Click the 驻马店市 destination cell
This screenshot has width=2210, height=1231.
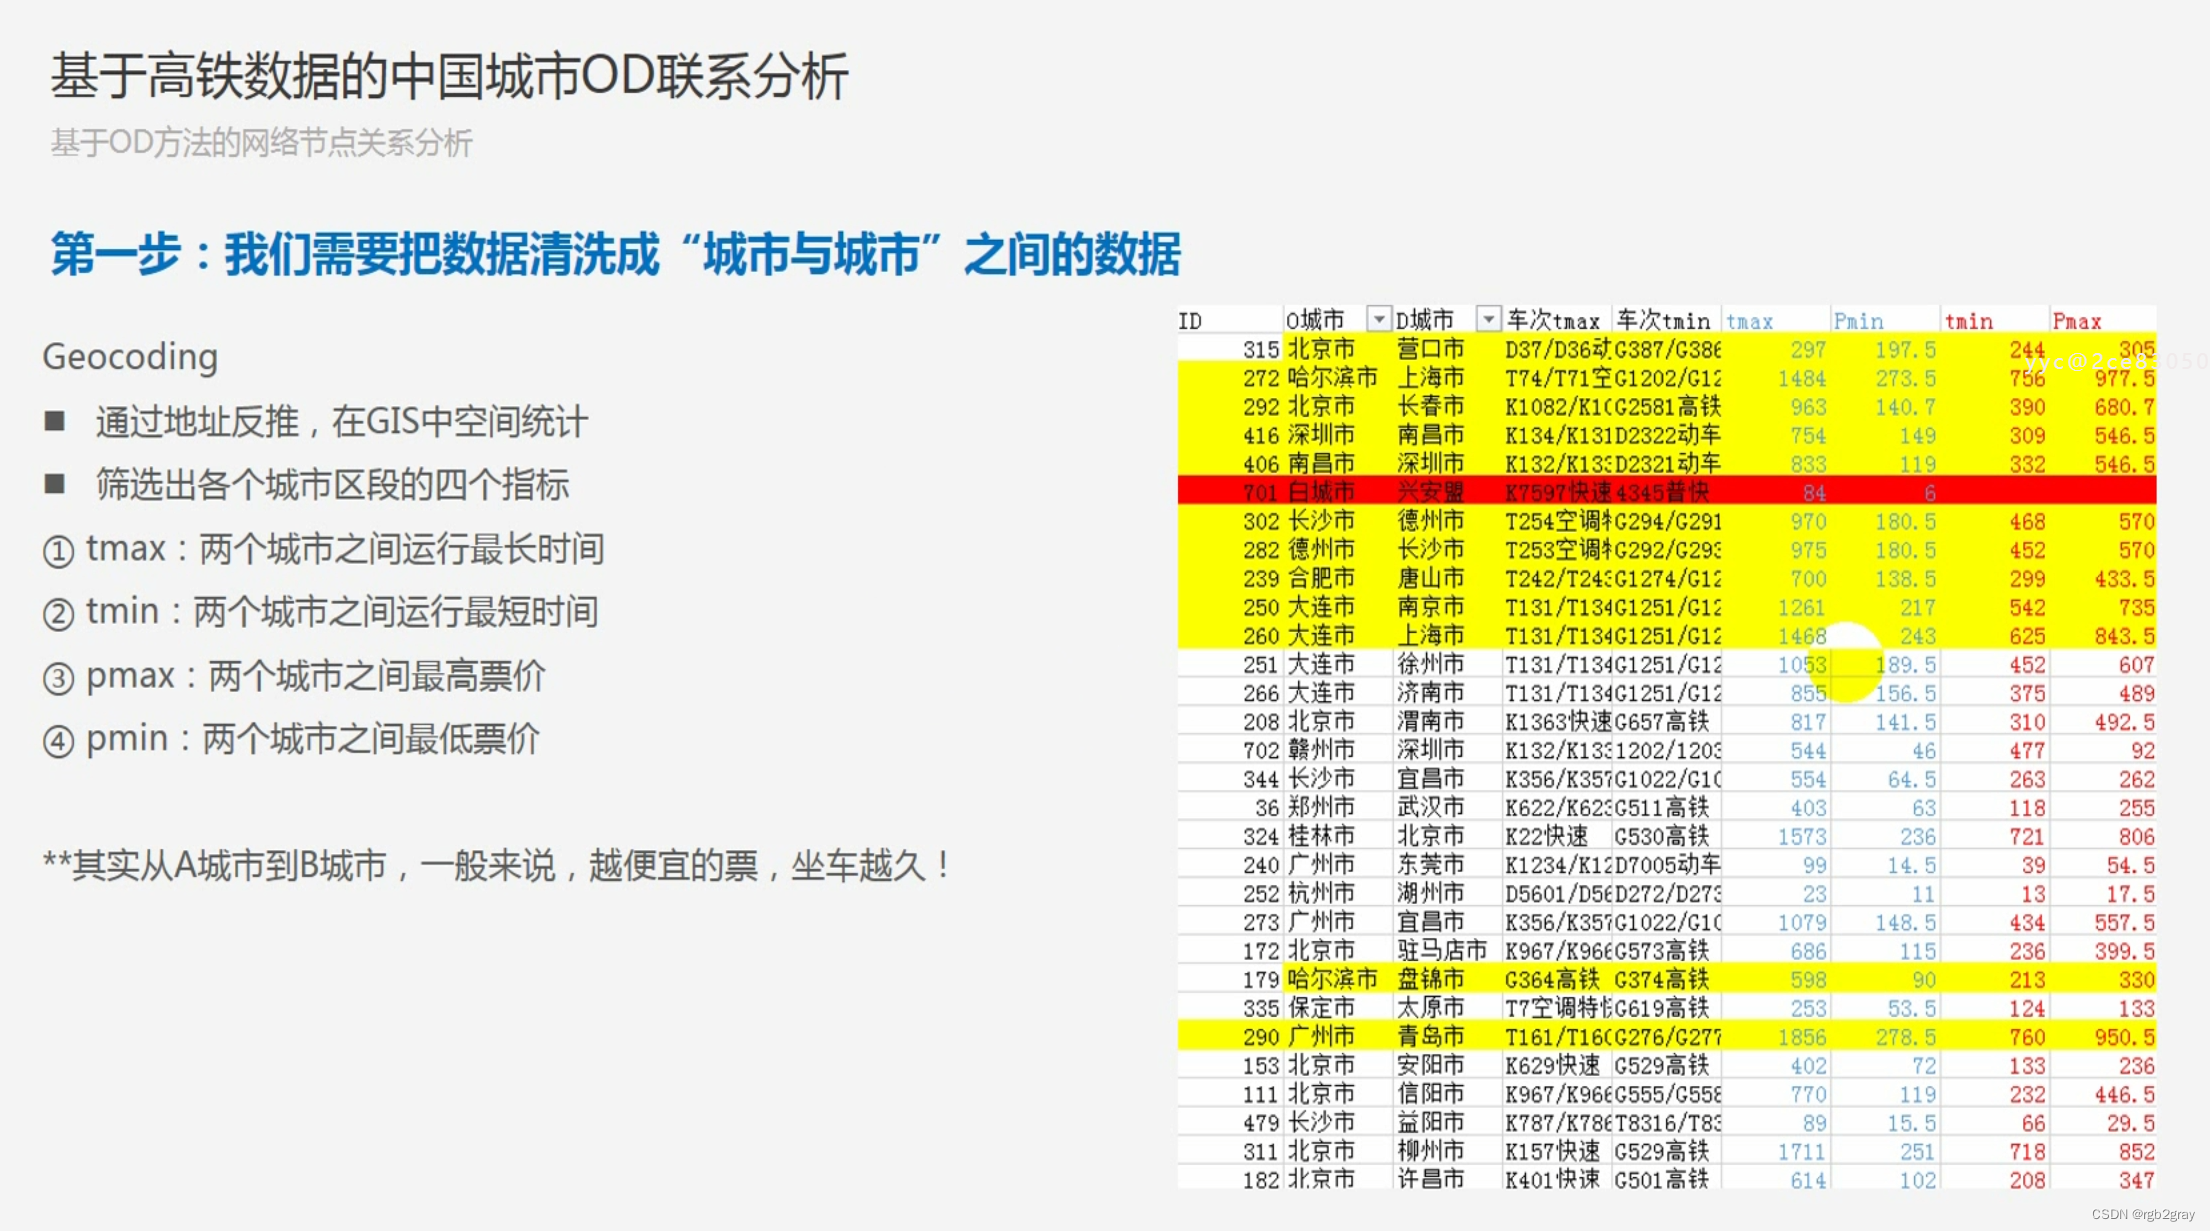(x=1441, y=950)
